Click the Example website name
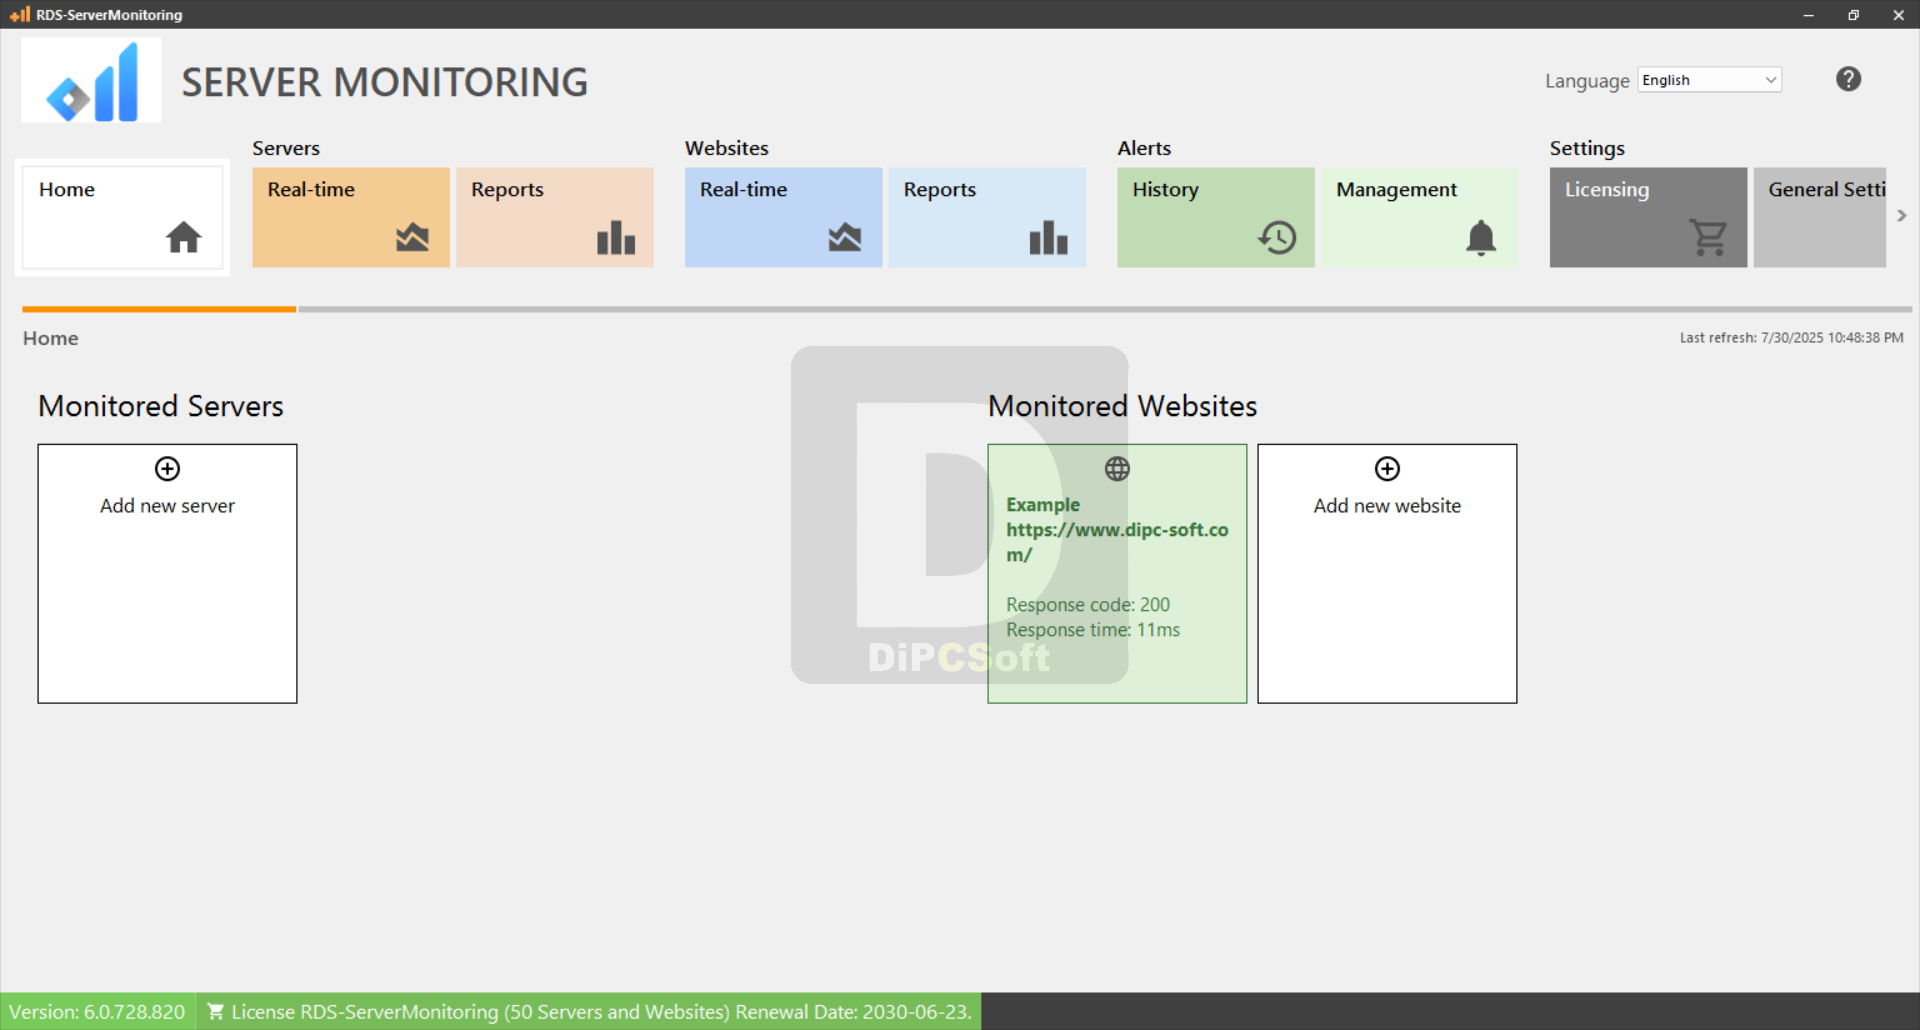 point(1043,505)
